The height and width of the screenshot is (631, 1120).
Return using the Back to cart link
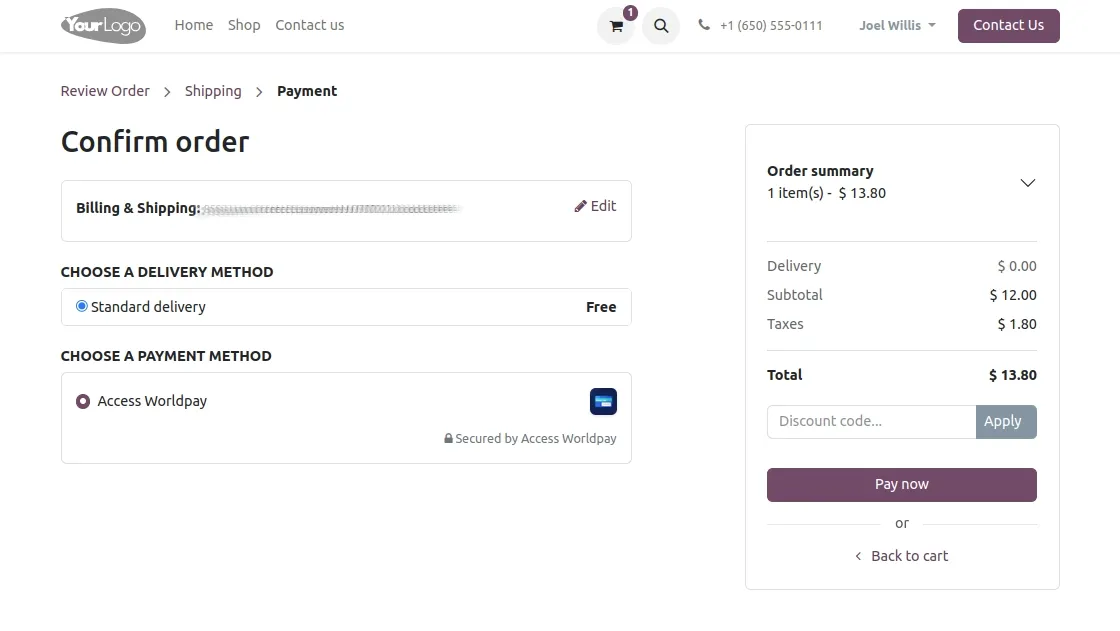pyautogui.click(x=901, y=555)
